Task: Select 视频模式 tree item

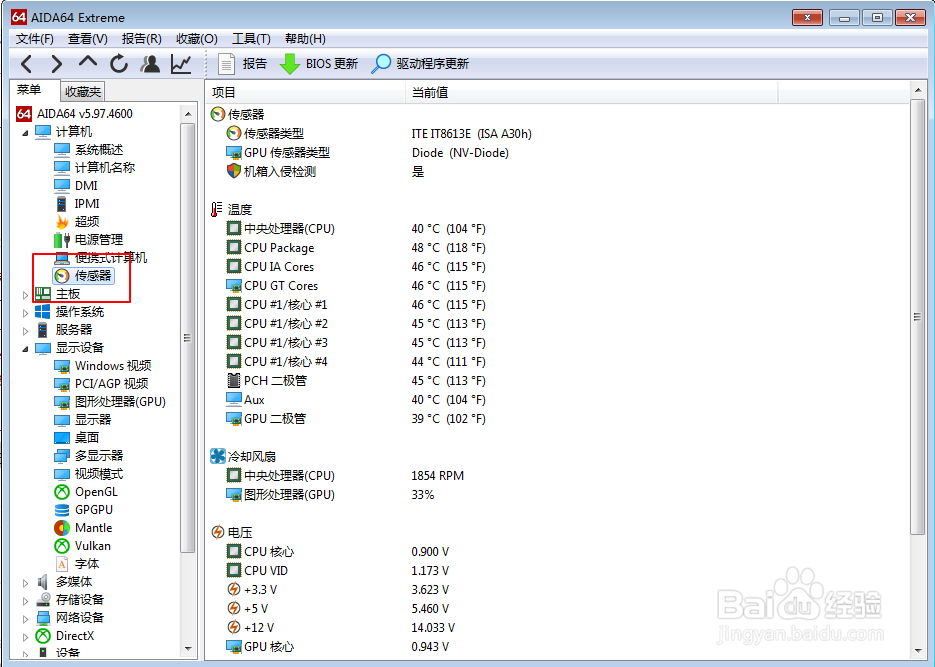Action: [x=88, y=474]
